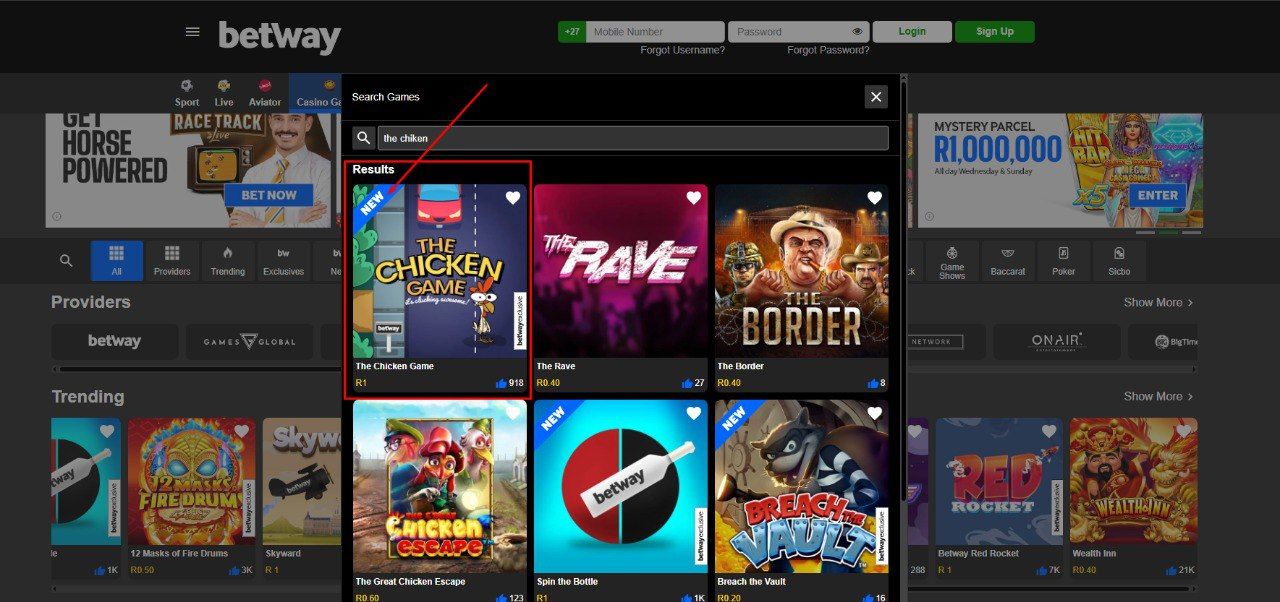Switch to the All games tab

coord(117,260)
